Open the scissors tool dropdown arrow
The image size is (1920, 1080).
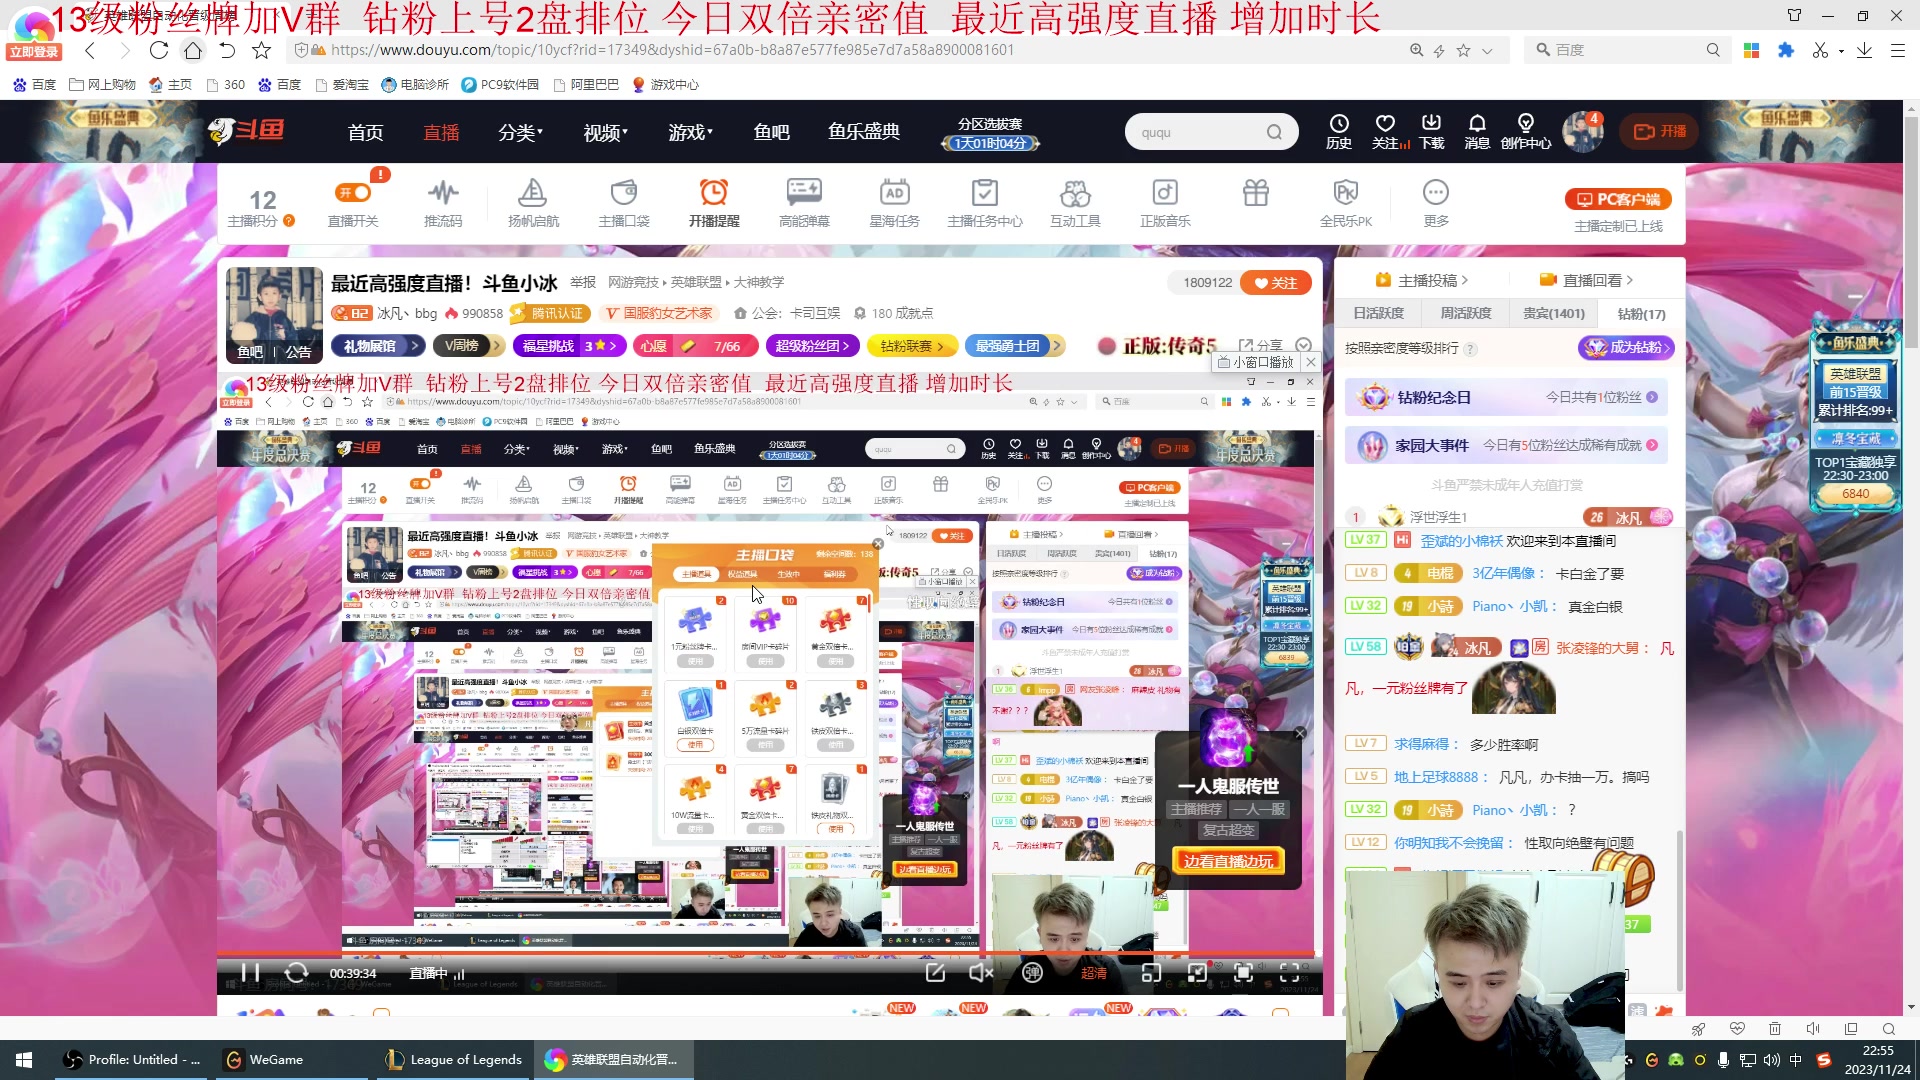click(1841, 51)
